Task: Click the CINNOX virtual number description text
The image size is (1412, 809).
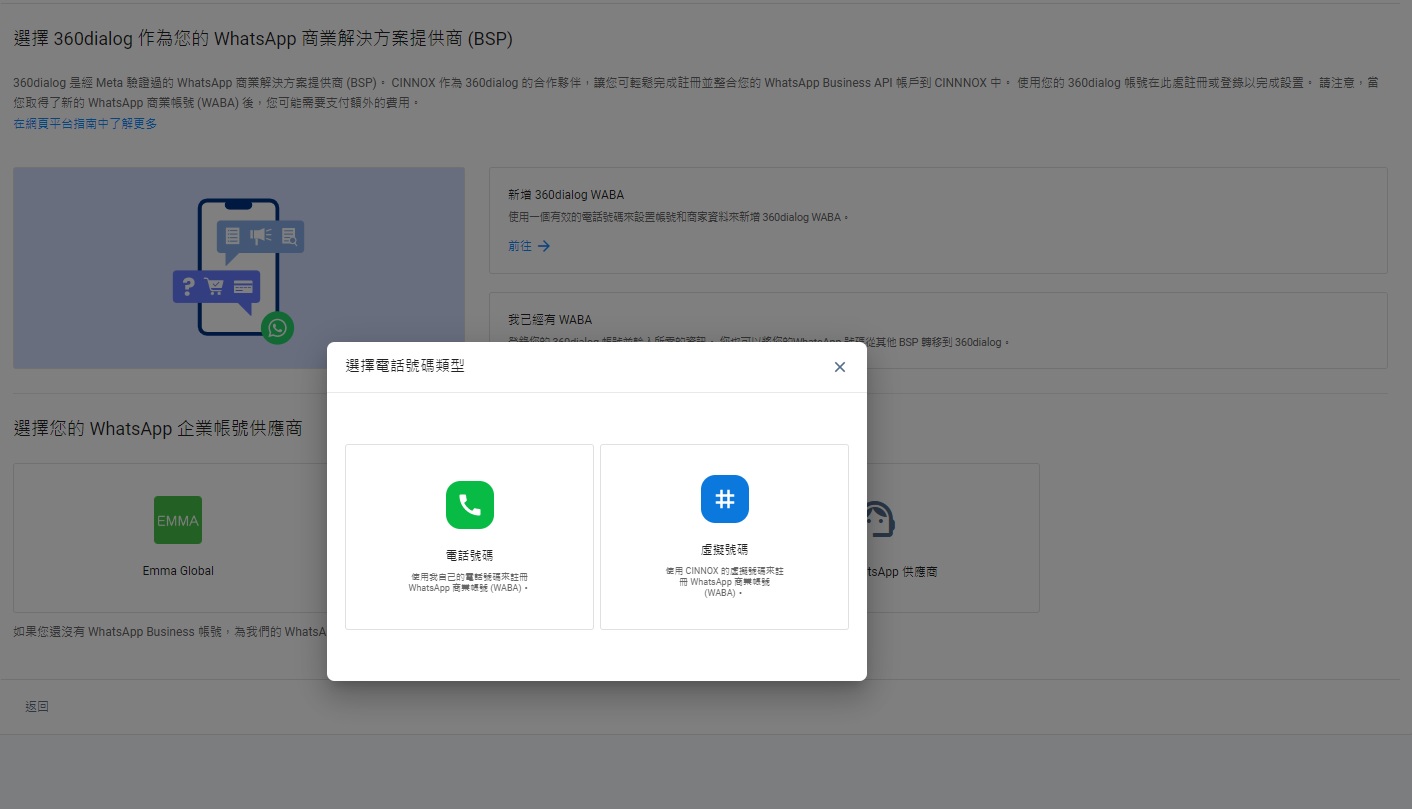Action: coord(725,582)
